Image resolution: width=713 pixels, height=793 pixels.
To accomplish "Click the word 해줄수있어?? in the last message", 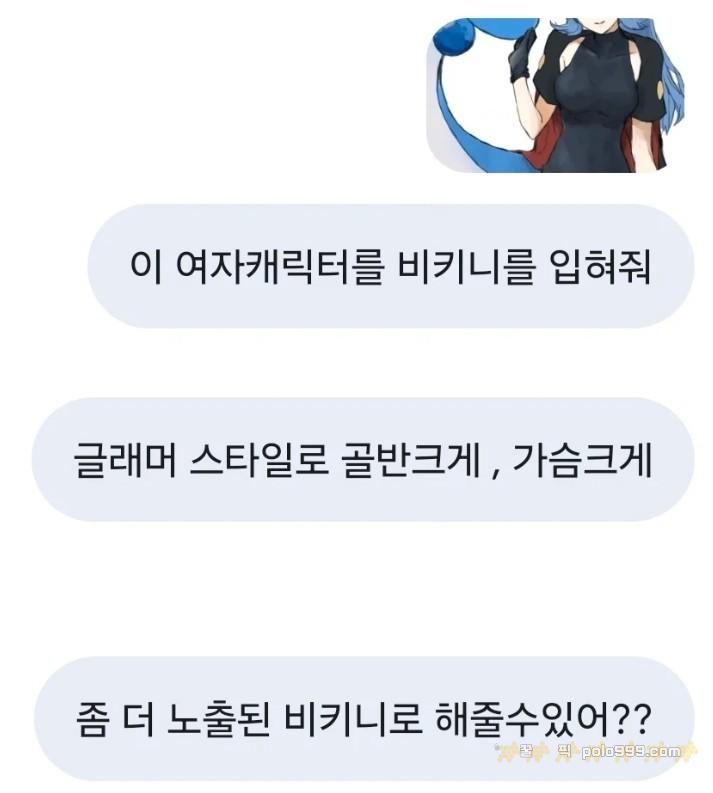I will click(542, 719).
